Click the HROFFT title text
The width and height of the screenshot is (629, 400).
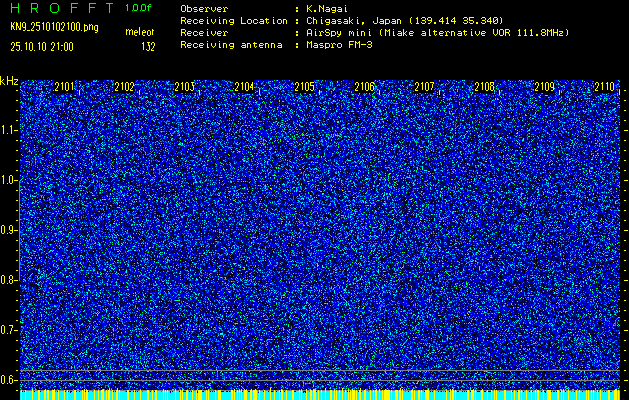click(x=61, y=7)
